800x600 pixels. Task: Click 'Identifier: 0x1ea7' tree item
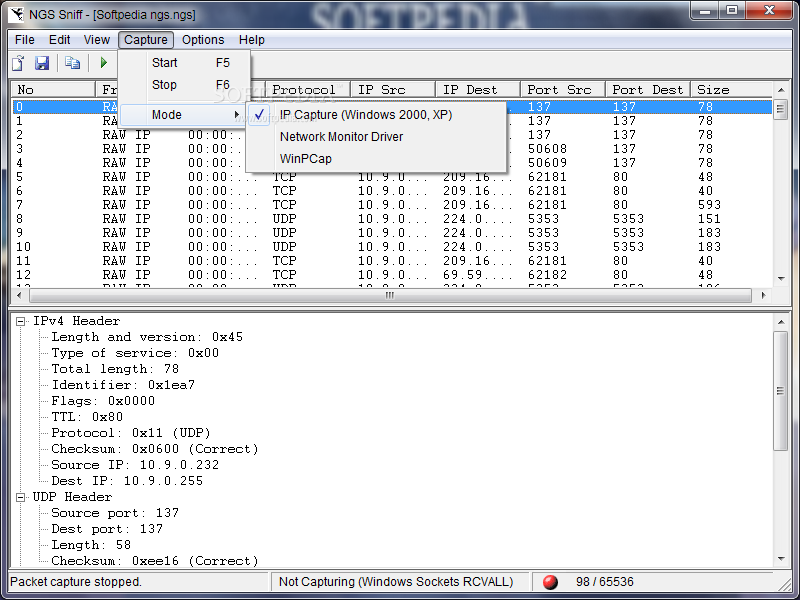coord(123,385)
